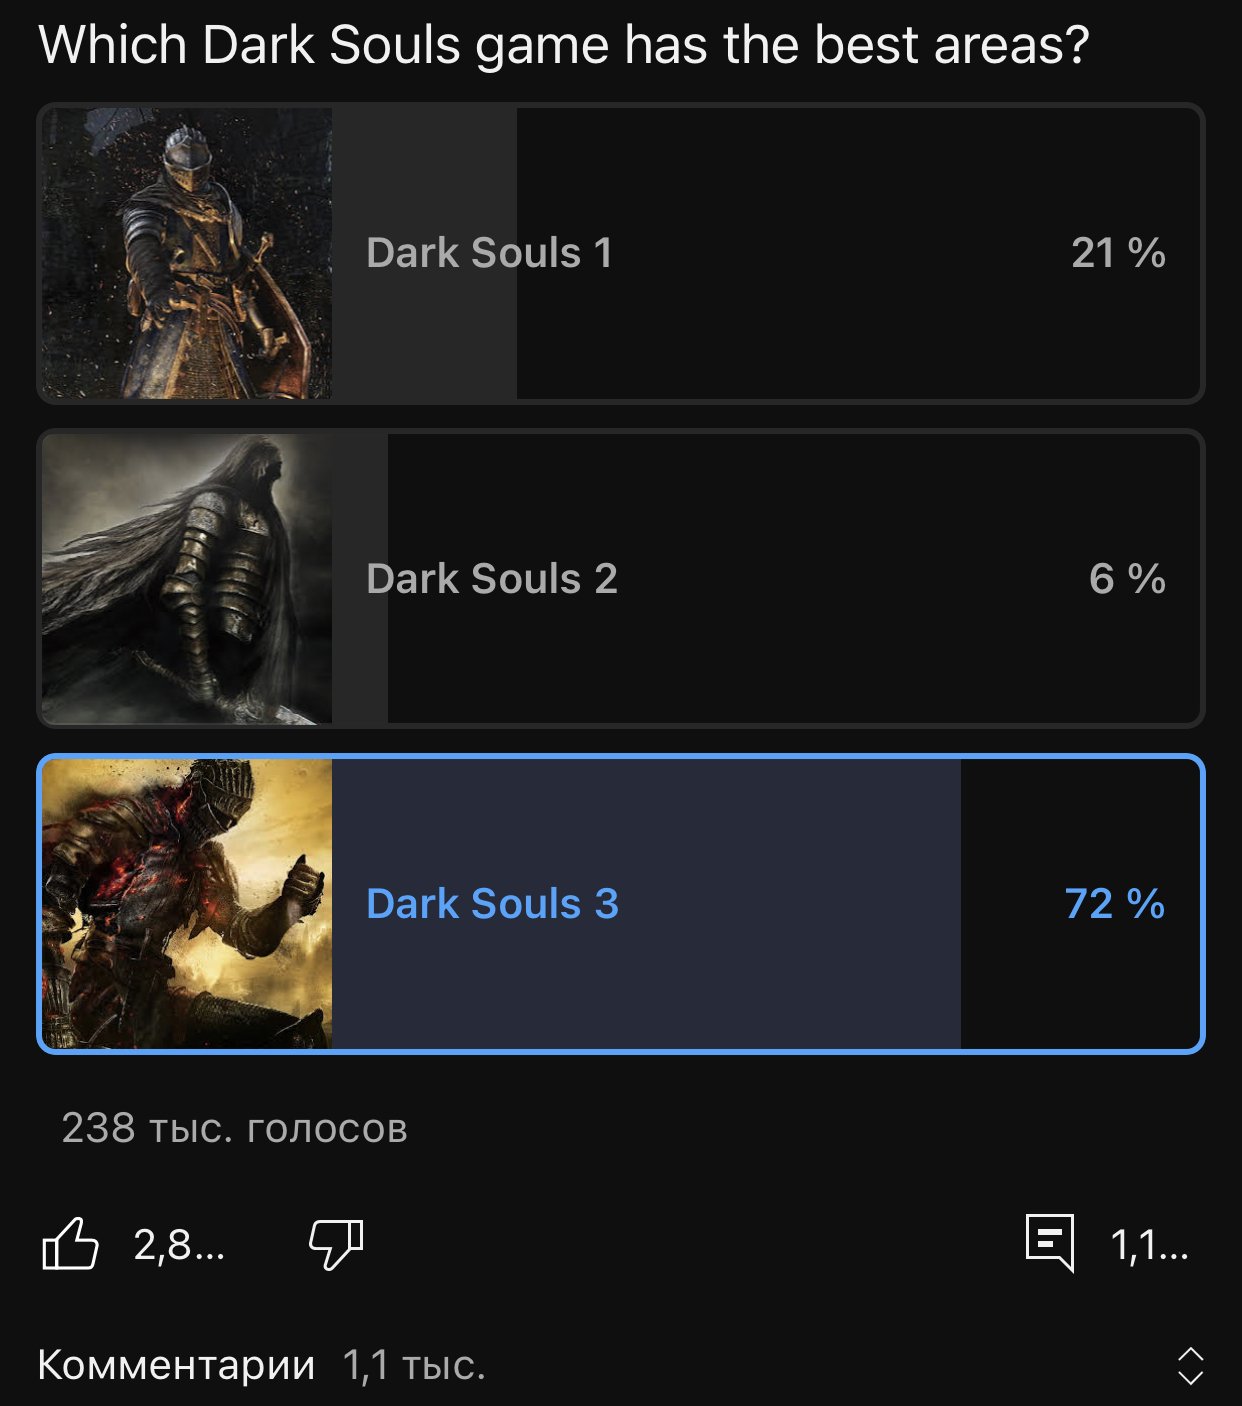Image resolution: width=1242 pixels, height=1406 pixels.
Task: Open comments via the speech bubble icon
Action: point(1050,1243)
